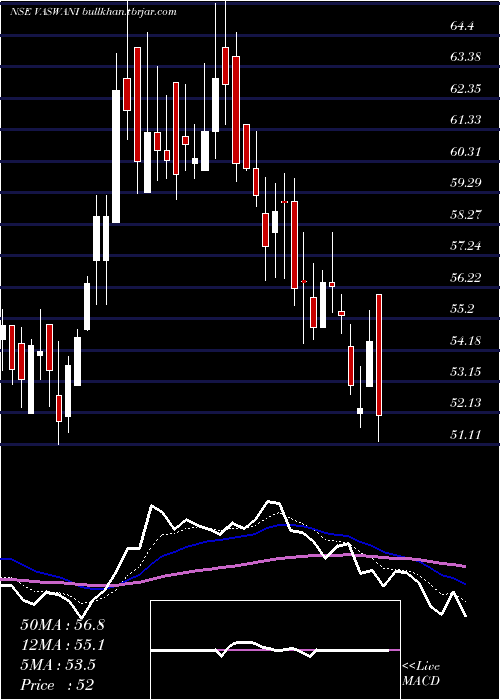This screenshot has height=700, width=500.
Task: Click the 5MA : 53.5 readout
Action: [58, 665]
